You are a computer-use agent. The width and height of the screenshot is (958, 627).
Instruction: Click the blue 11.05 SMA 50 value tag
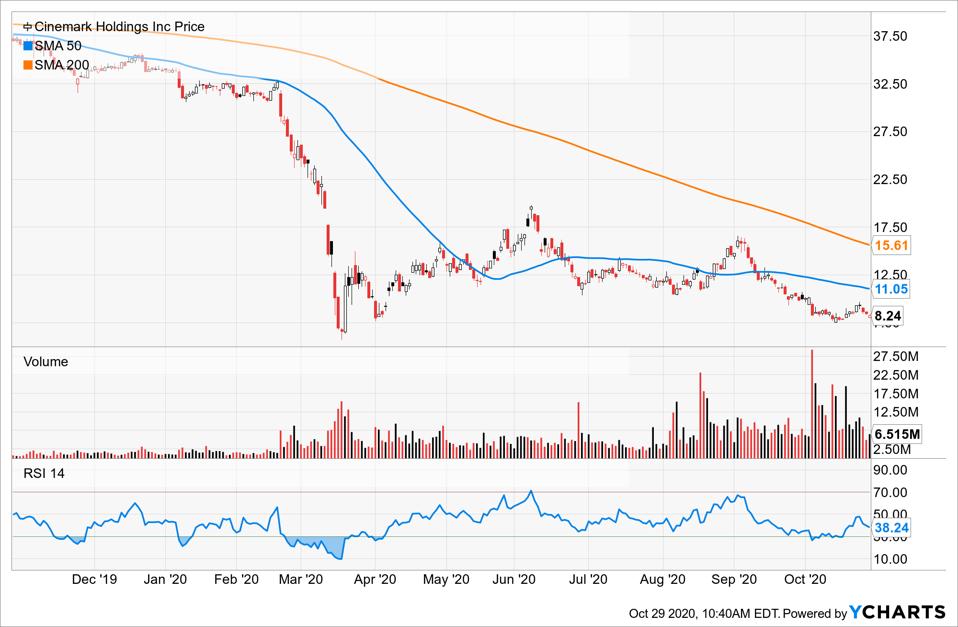pyautogui.click(x=891, y=289)
